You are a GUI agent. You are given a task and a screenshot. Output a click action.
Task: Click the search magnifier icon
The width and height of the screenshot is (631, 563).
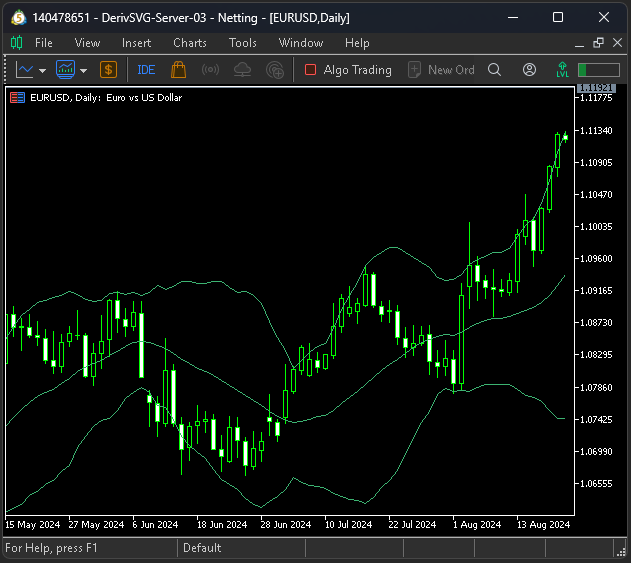pyautogui.click(x=494, y=70)
